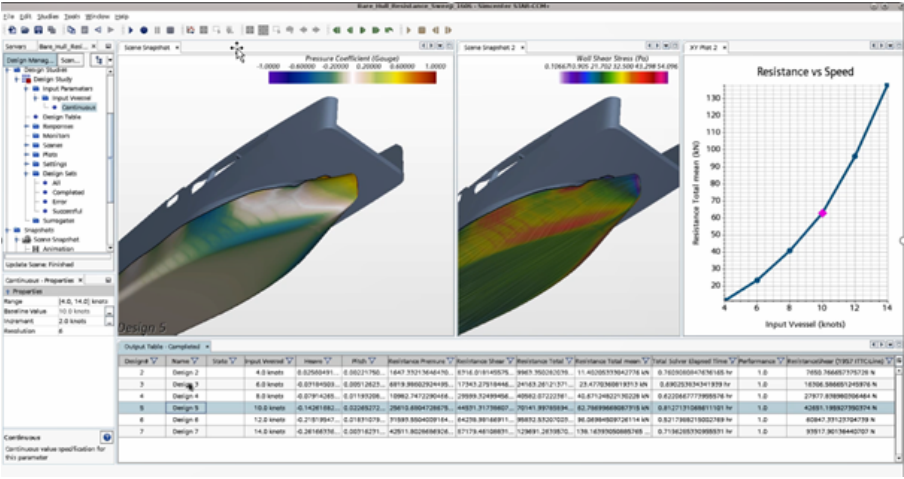Click the copy pages toolbar icon
The image size is (904, 479).
(x=71, y=30)
